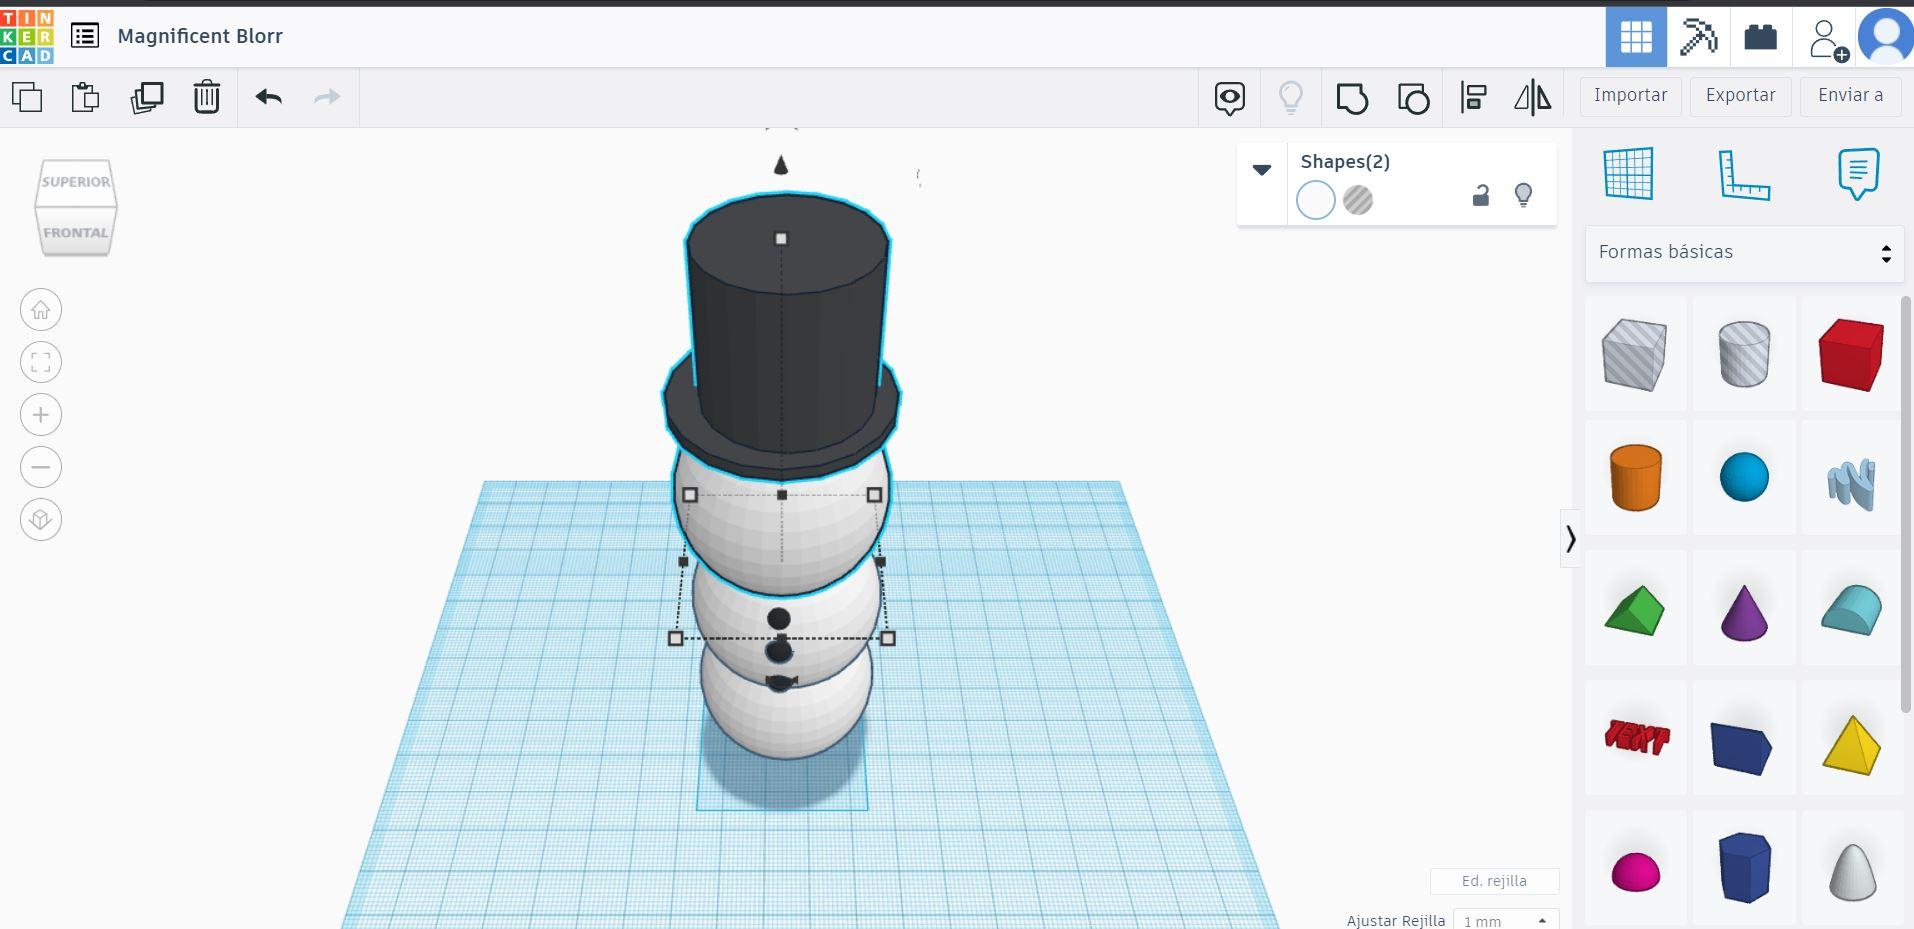The height and width of the screenshot is (929, 1914).
Task: Click the Importar button
Action: click(1630, 96)
